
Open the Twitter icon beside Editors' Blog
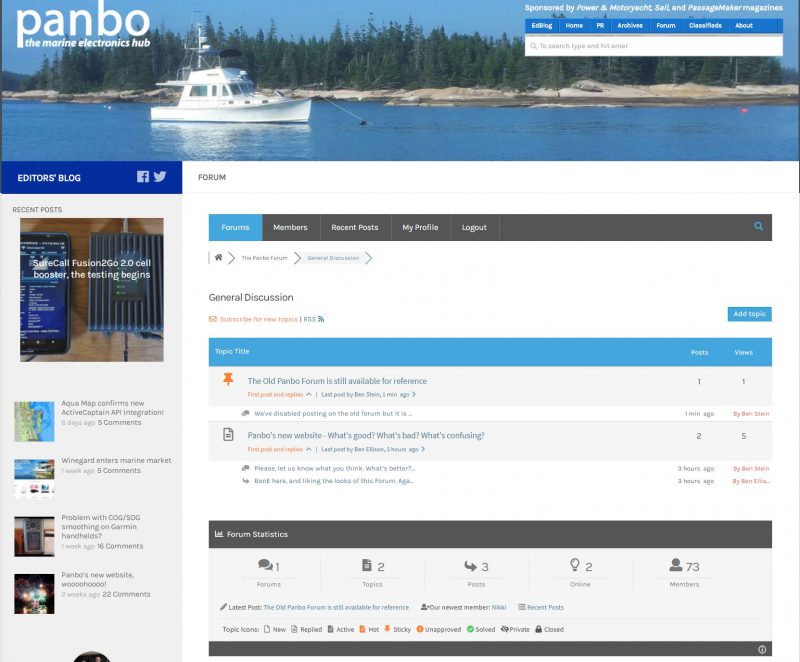tap(160, 176)
